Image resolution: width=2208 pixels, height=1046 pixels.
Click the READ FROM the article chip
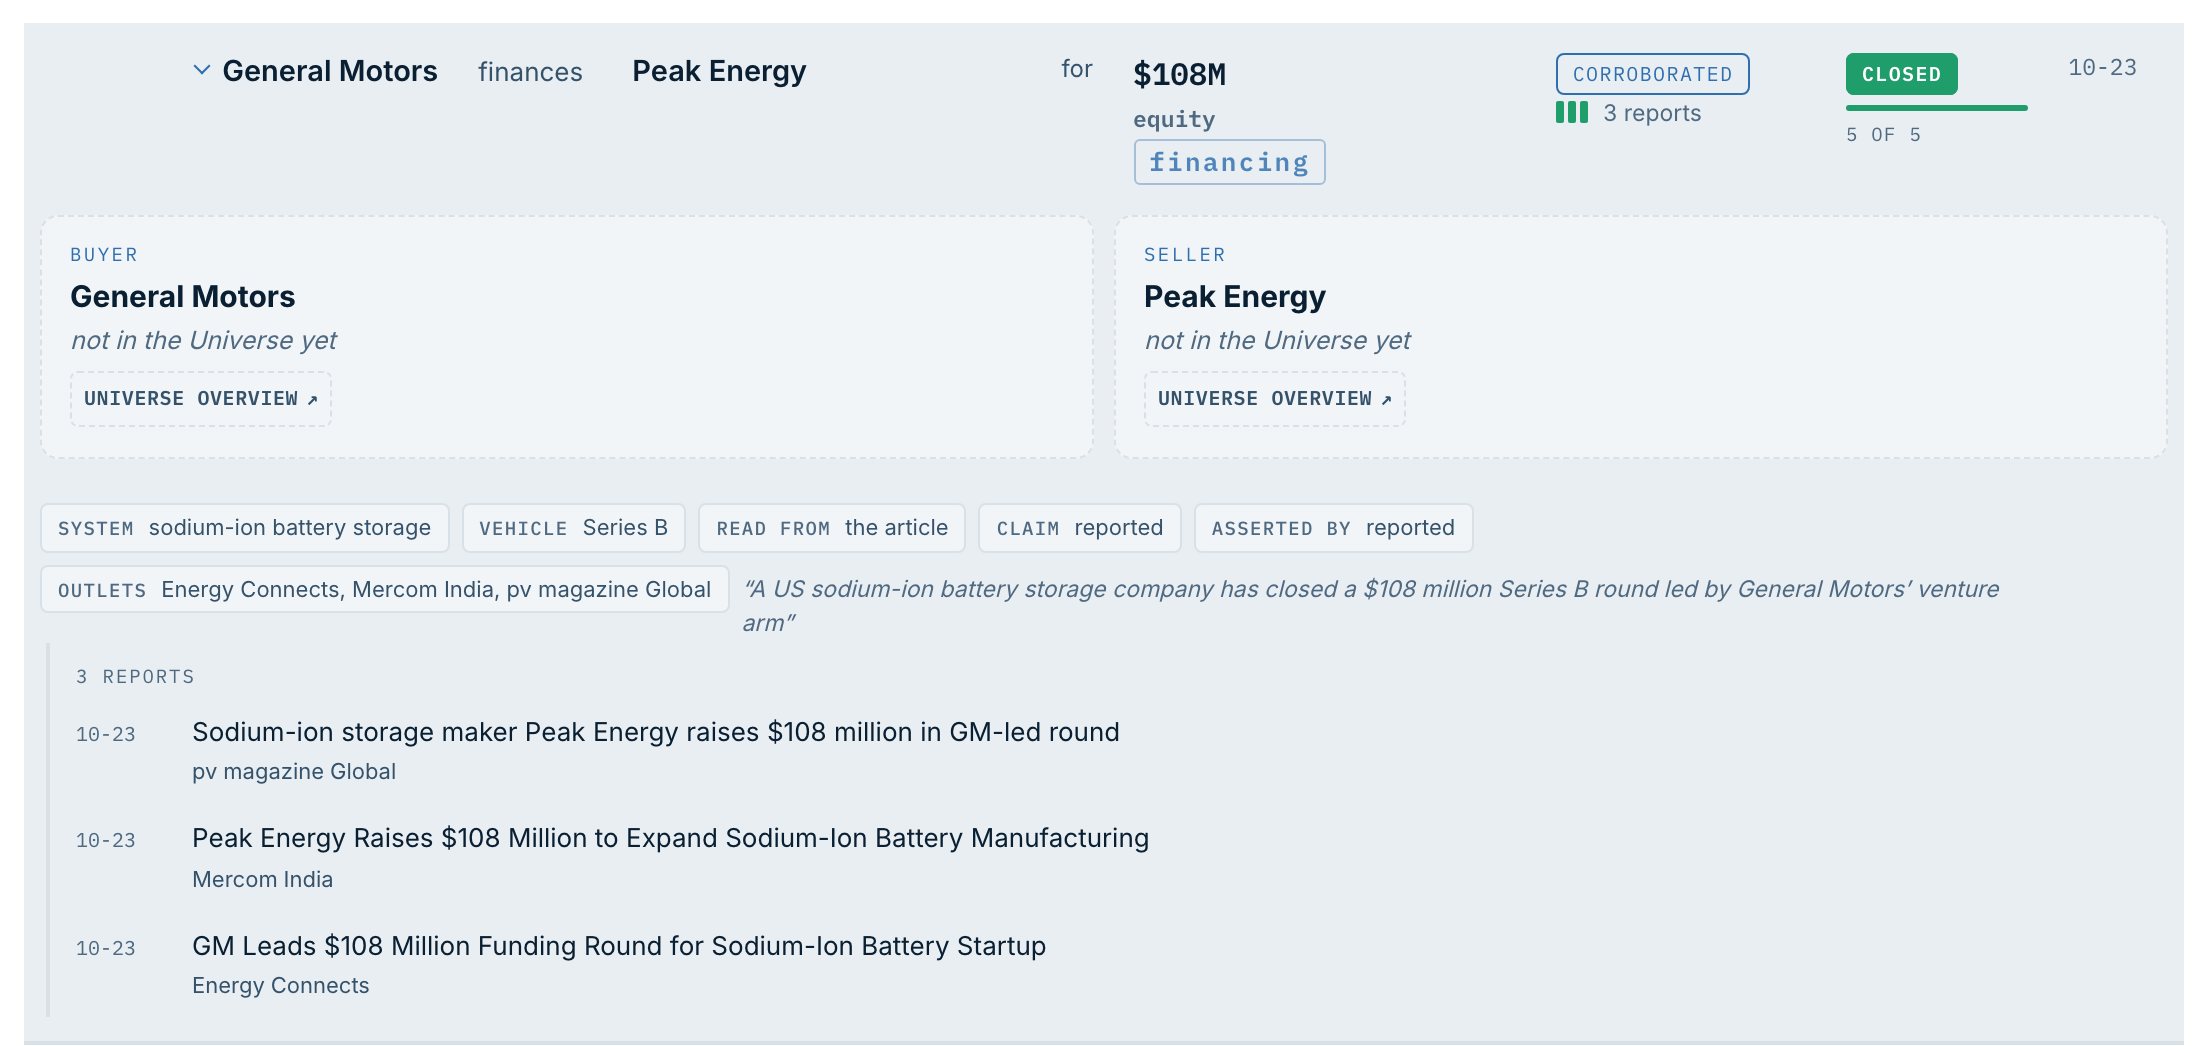(832, 528)
